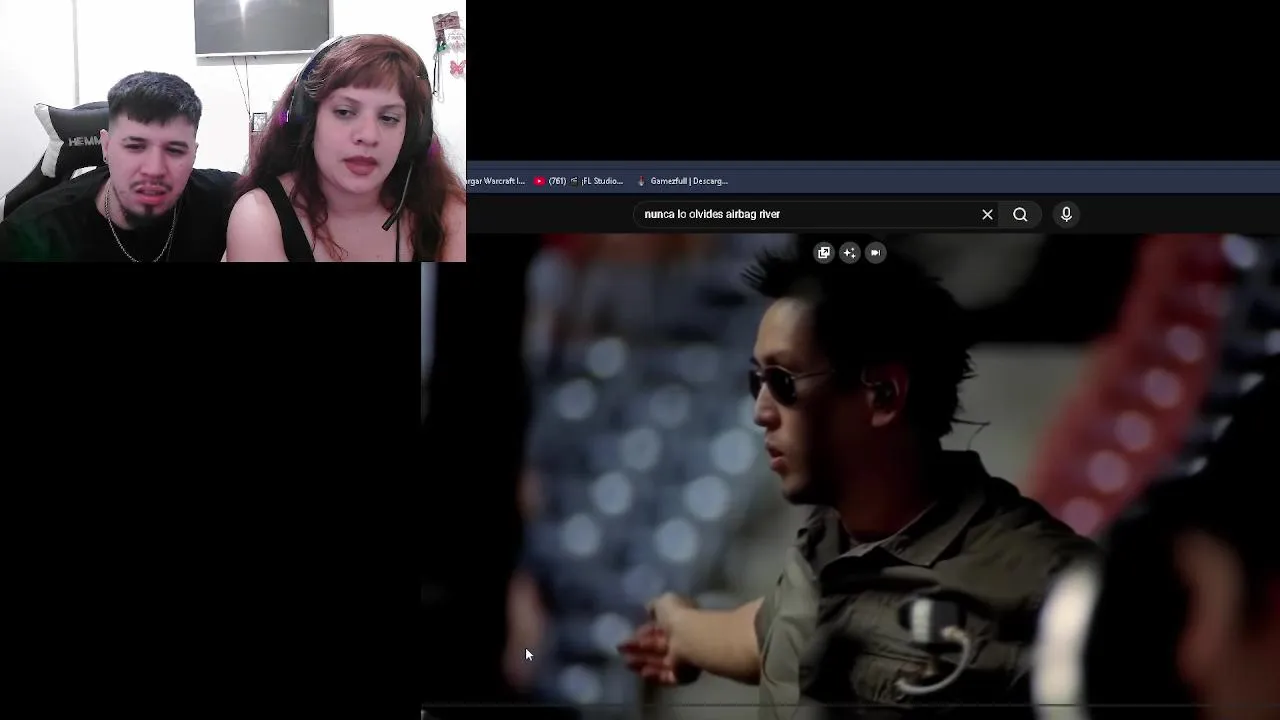
Task: Click the copy frame overlay icon
Action: [824, 253]
